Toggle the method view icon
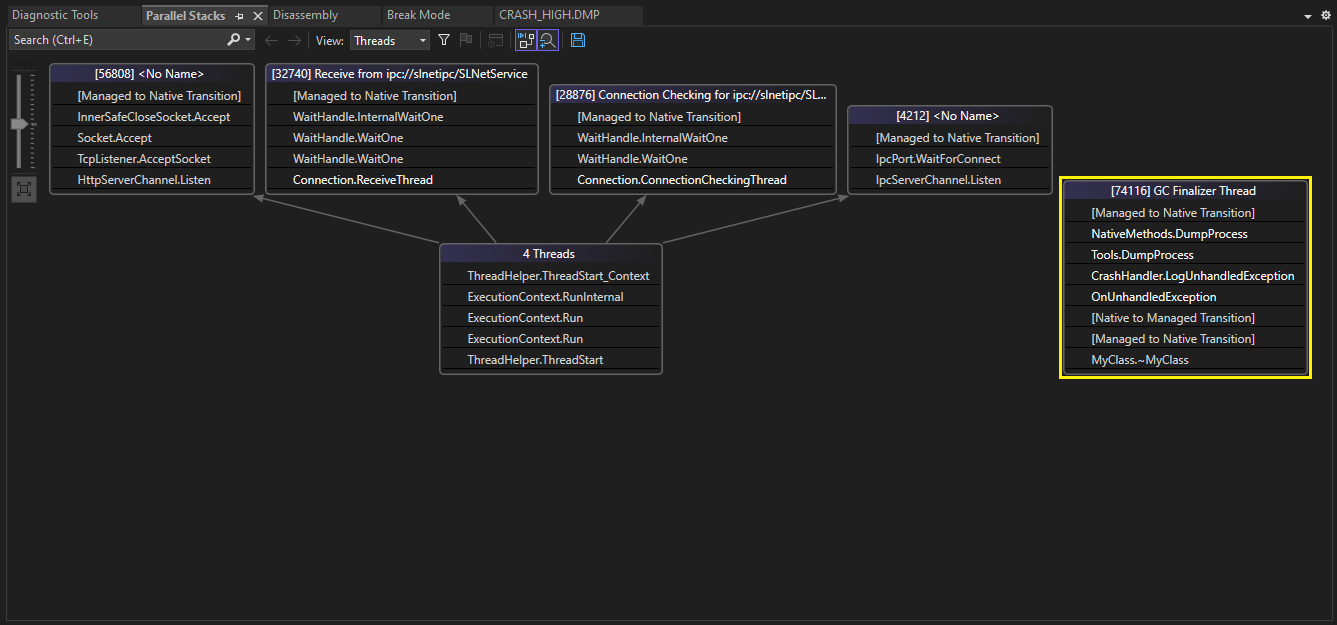 coord(495,40)
